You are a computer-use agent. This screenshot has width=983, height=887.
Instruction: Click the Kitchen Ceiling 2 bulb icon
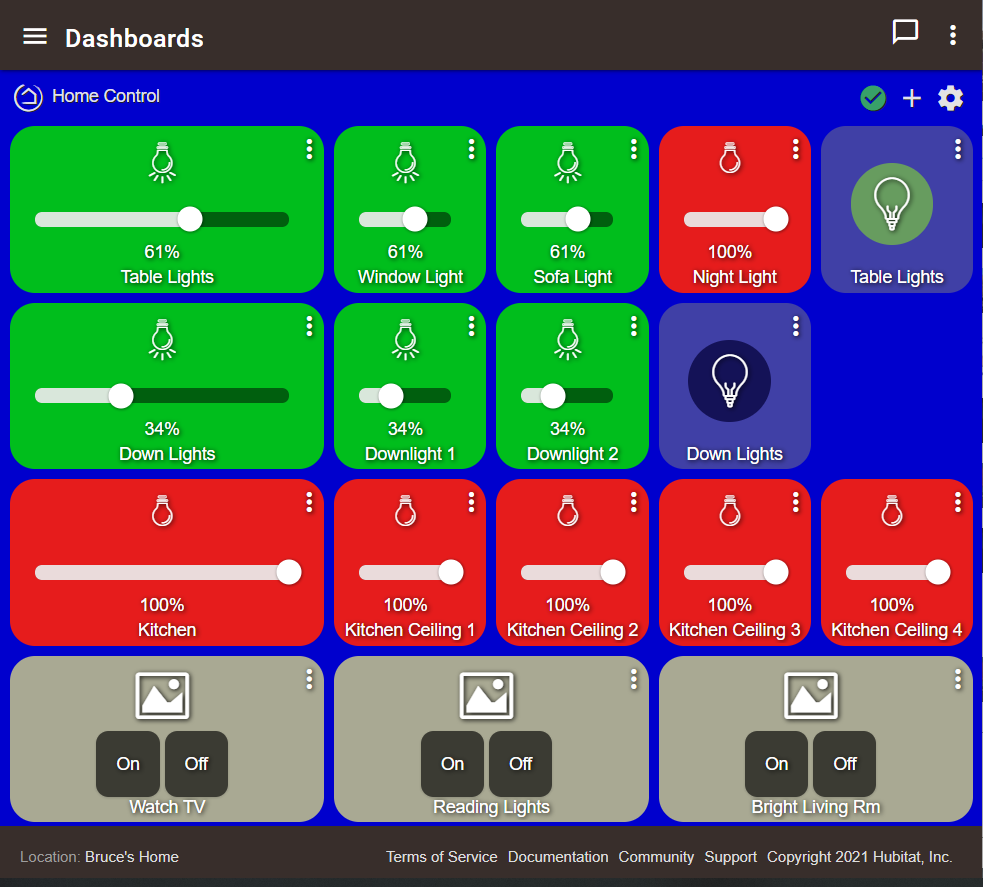tap(568, 511)
